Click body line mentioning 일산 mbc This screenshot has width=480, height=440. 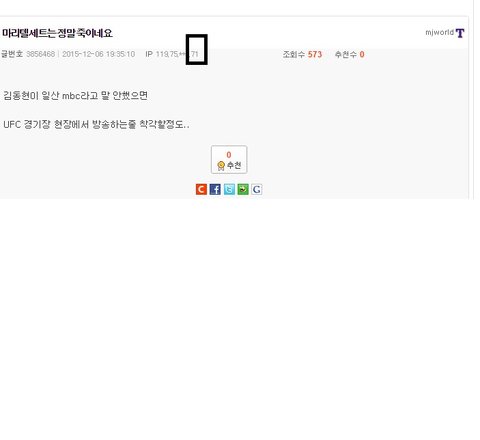pyautogui.click(x=76, y=96)
